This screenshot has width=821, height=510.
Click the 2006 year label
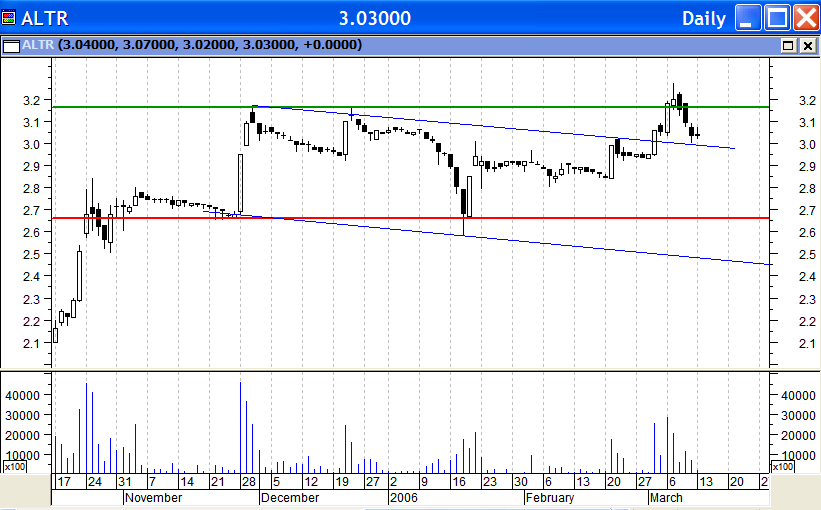click(404, 497)
